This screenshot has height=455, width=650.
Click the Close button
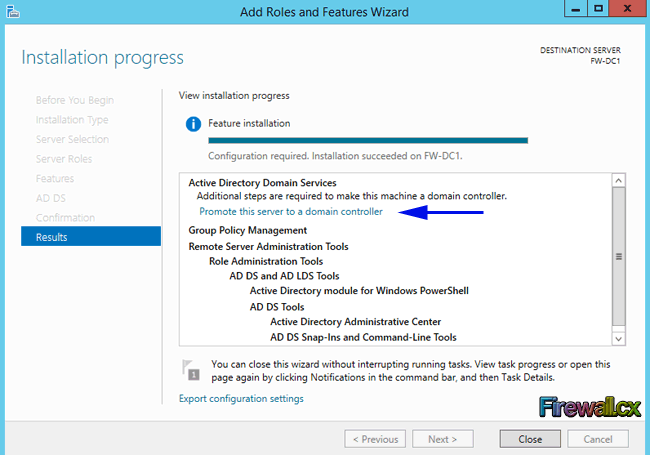click(530, 439)
